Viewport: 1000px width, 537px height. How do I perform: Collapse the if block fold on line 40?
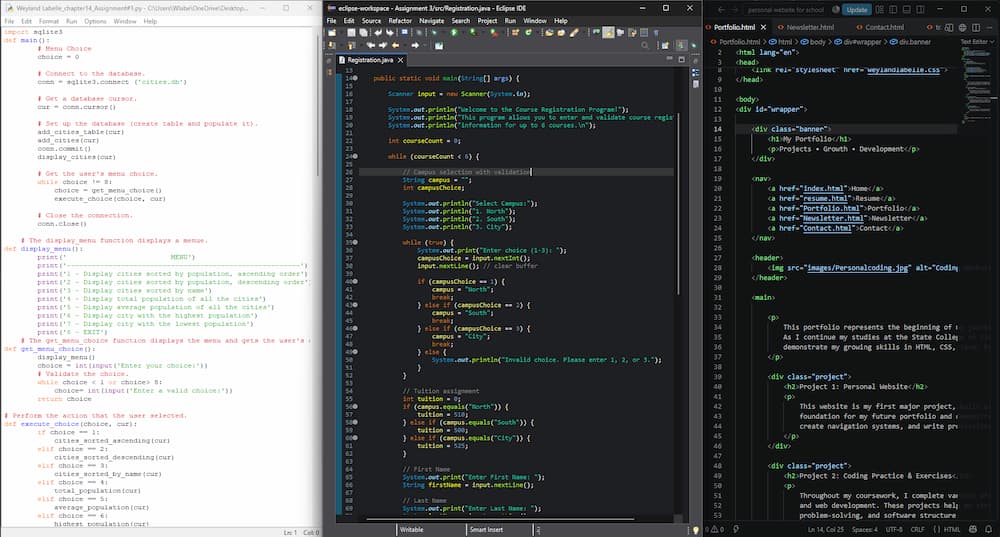(355, 281)
